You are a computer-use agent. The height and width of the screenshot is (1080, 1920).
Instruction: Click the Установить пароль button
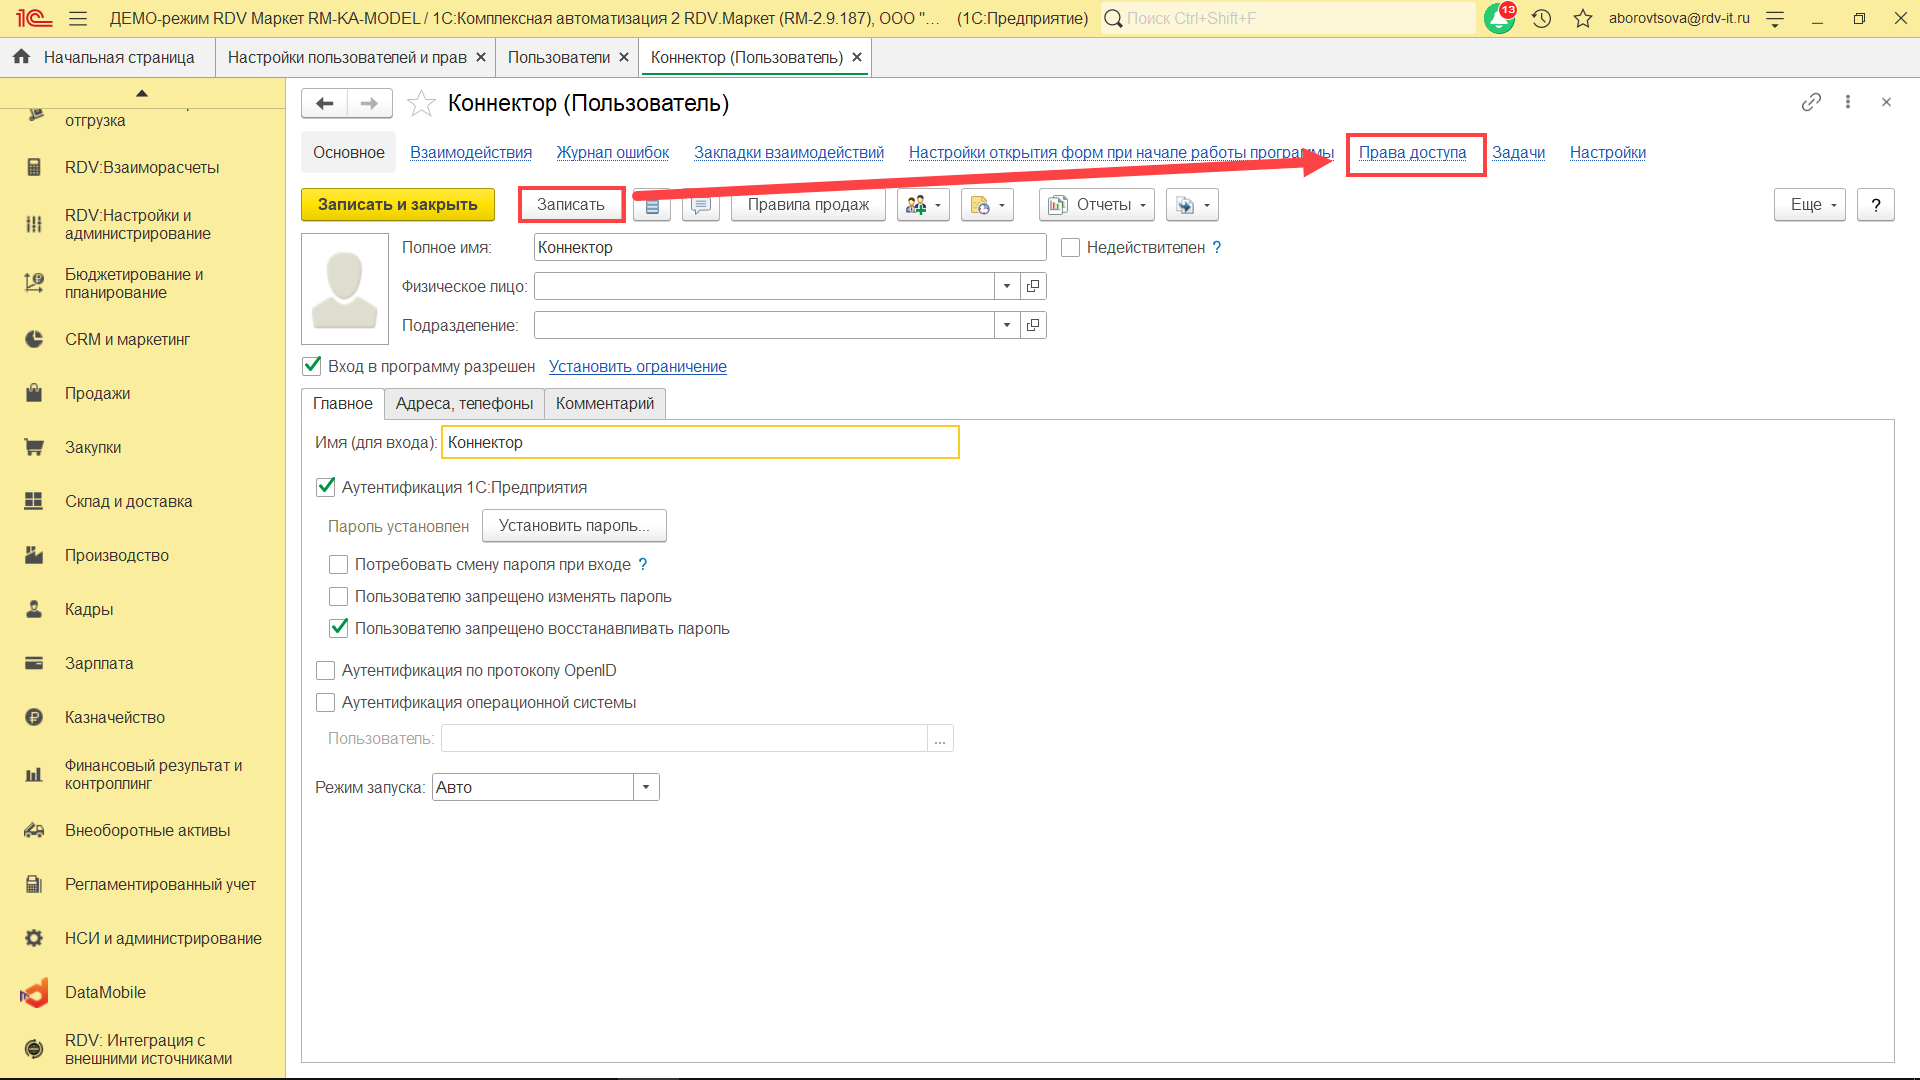[x=573, y=526]
